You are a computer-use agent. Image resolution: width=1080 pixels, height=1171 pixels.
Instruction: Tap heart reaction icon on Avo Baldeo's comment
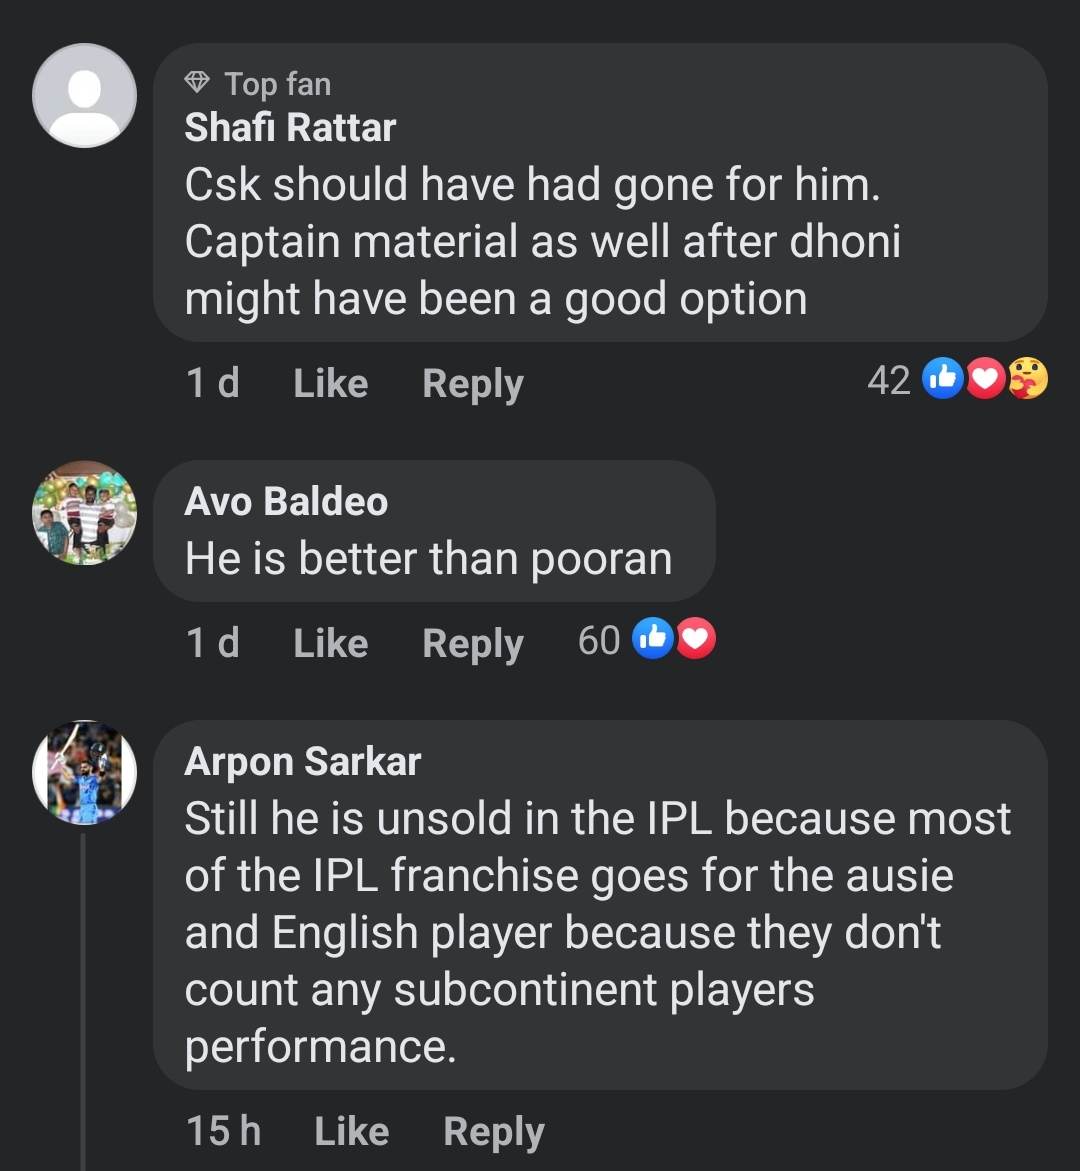696,641
